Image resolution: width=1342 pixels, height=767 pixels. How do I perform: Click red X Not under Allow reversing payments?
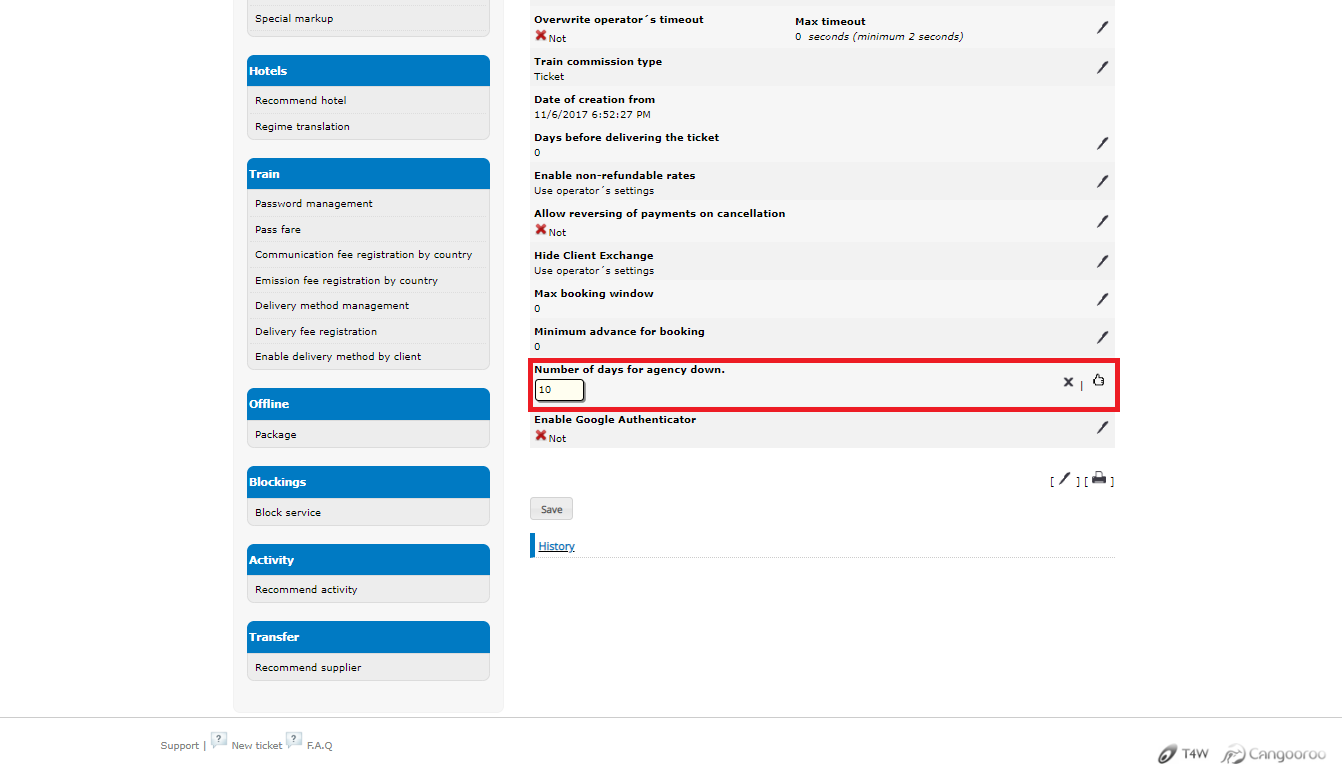click(x=550, y=231)
